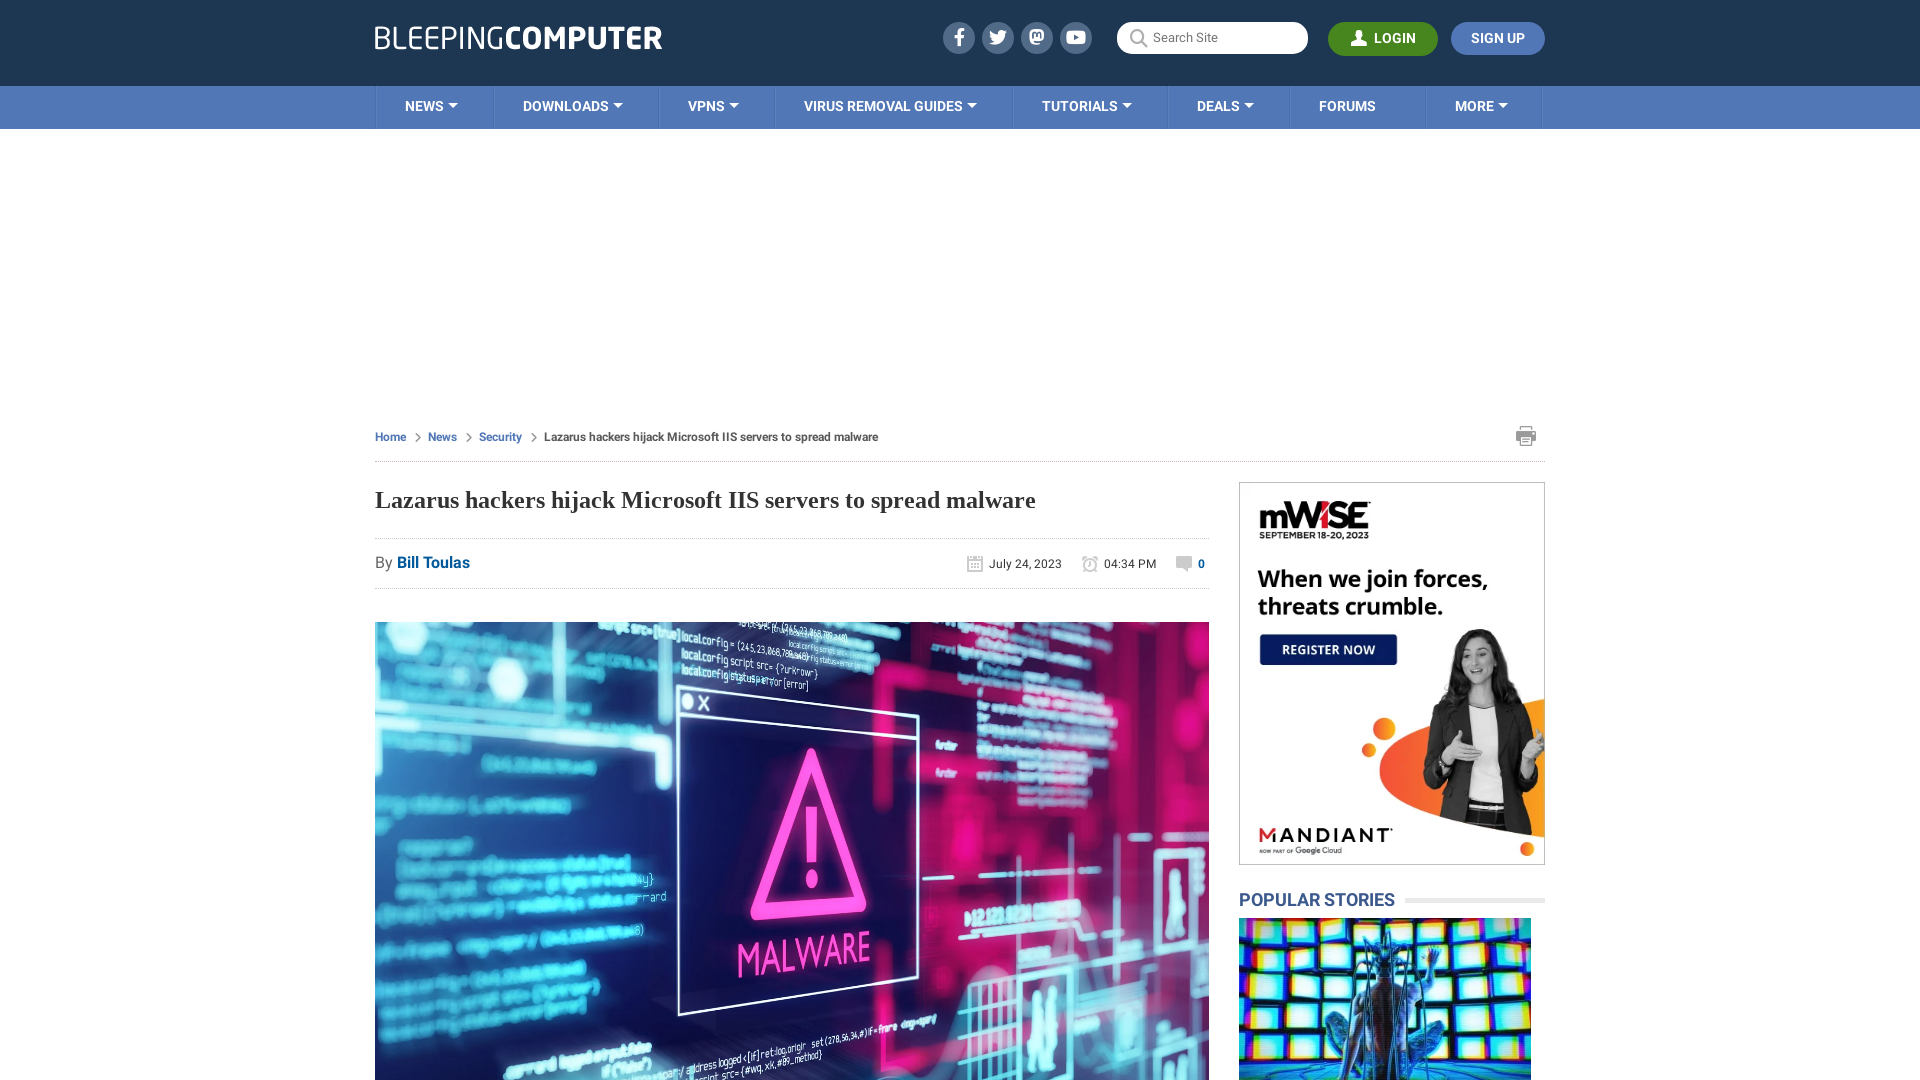Image resolution: width=1920 pixels, height=1080 pixels.
Task: Click the Facebook social media icon
Action: [x=957, y=37]
